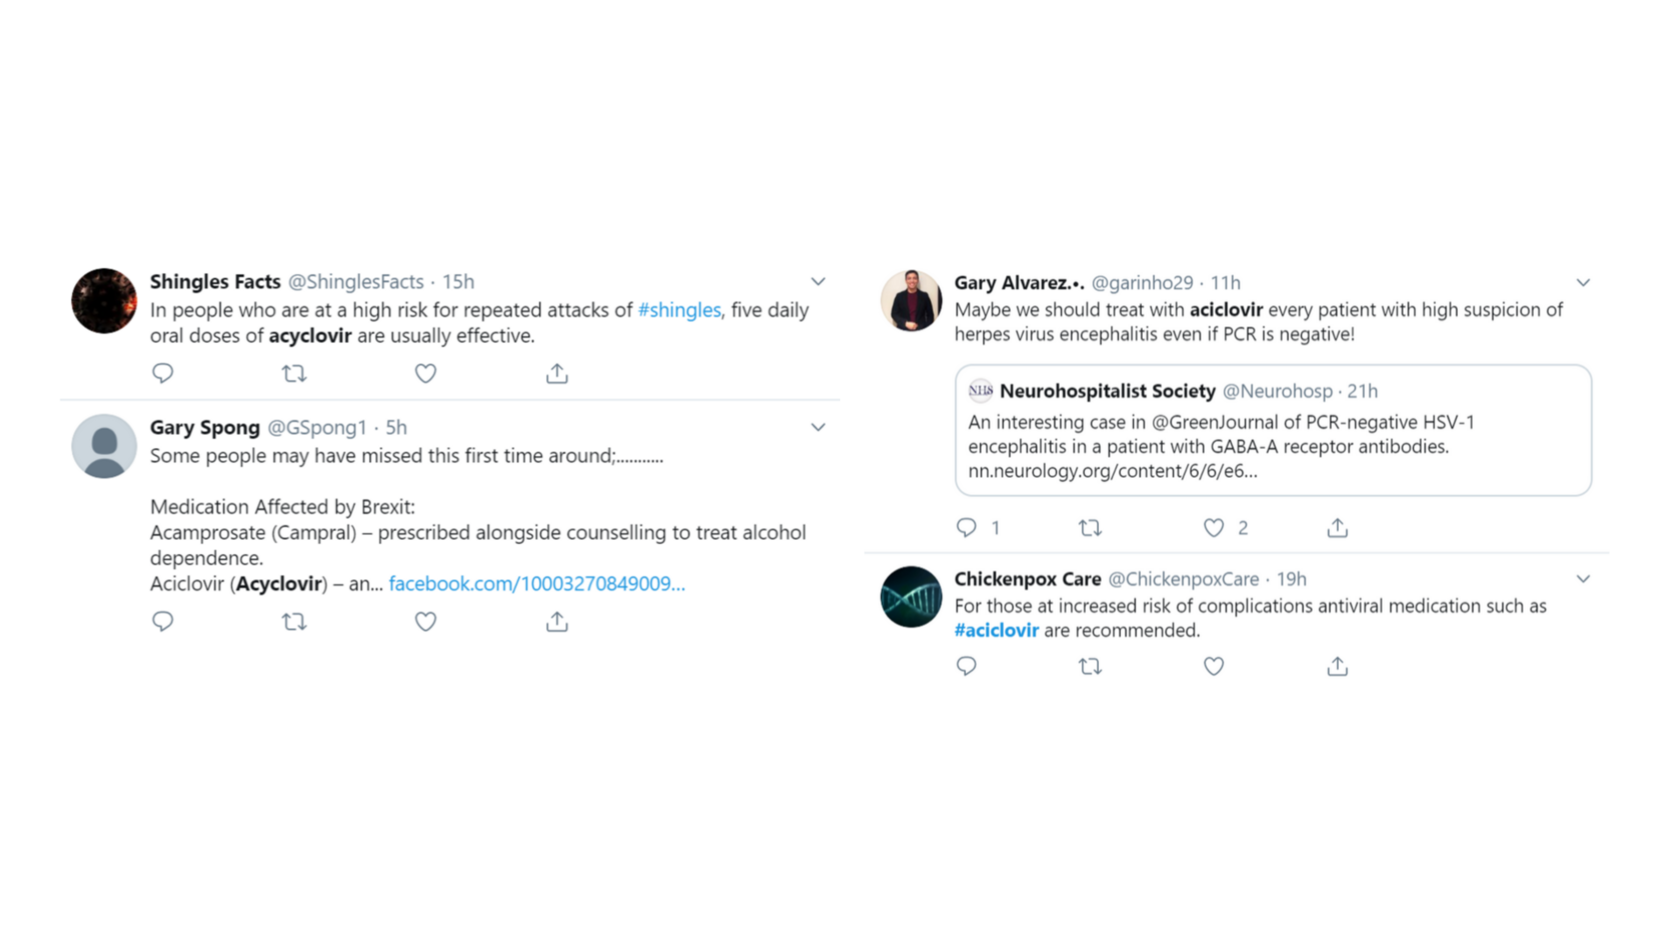Screen dimensions: 1680x945
Task: Open options menu on Gary Alvarez's tweet
Action: [1583, 282]
